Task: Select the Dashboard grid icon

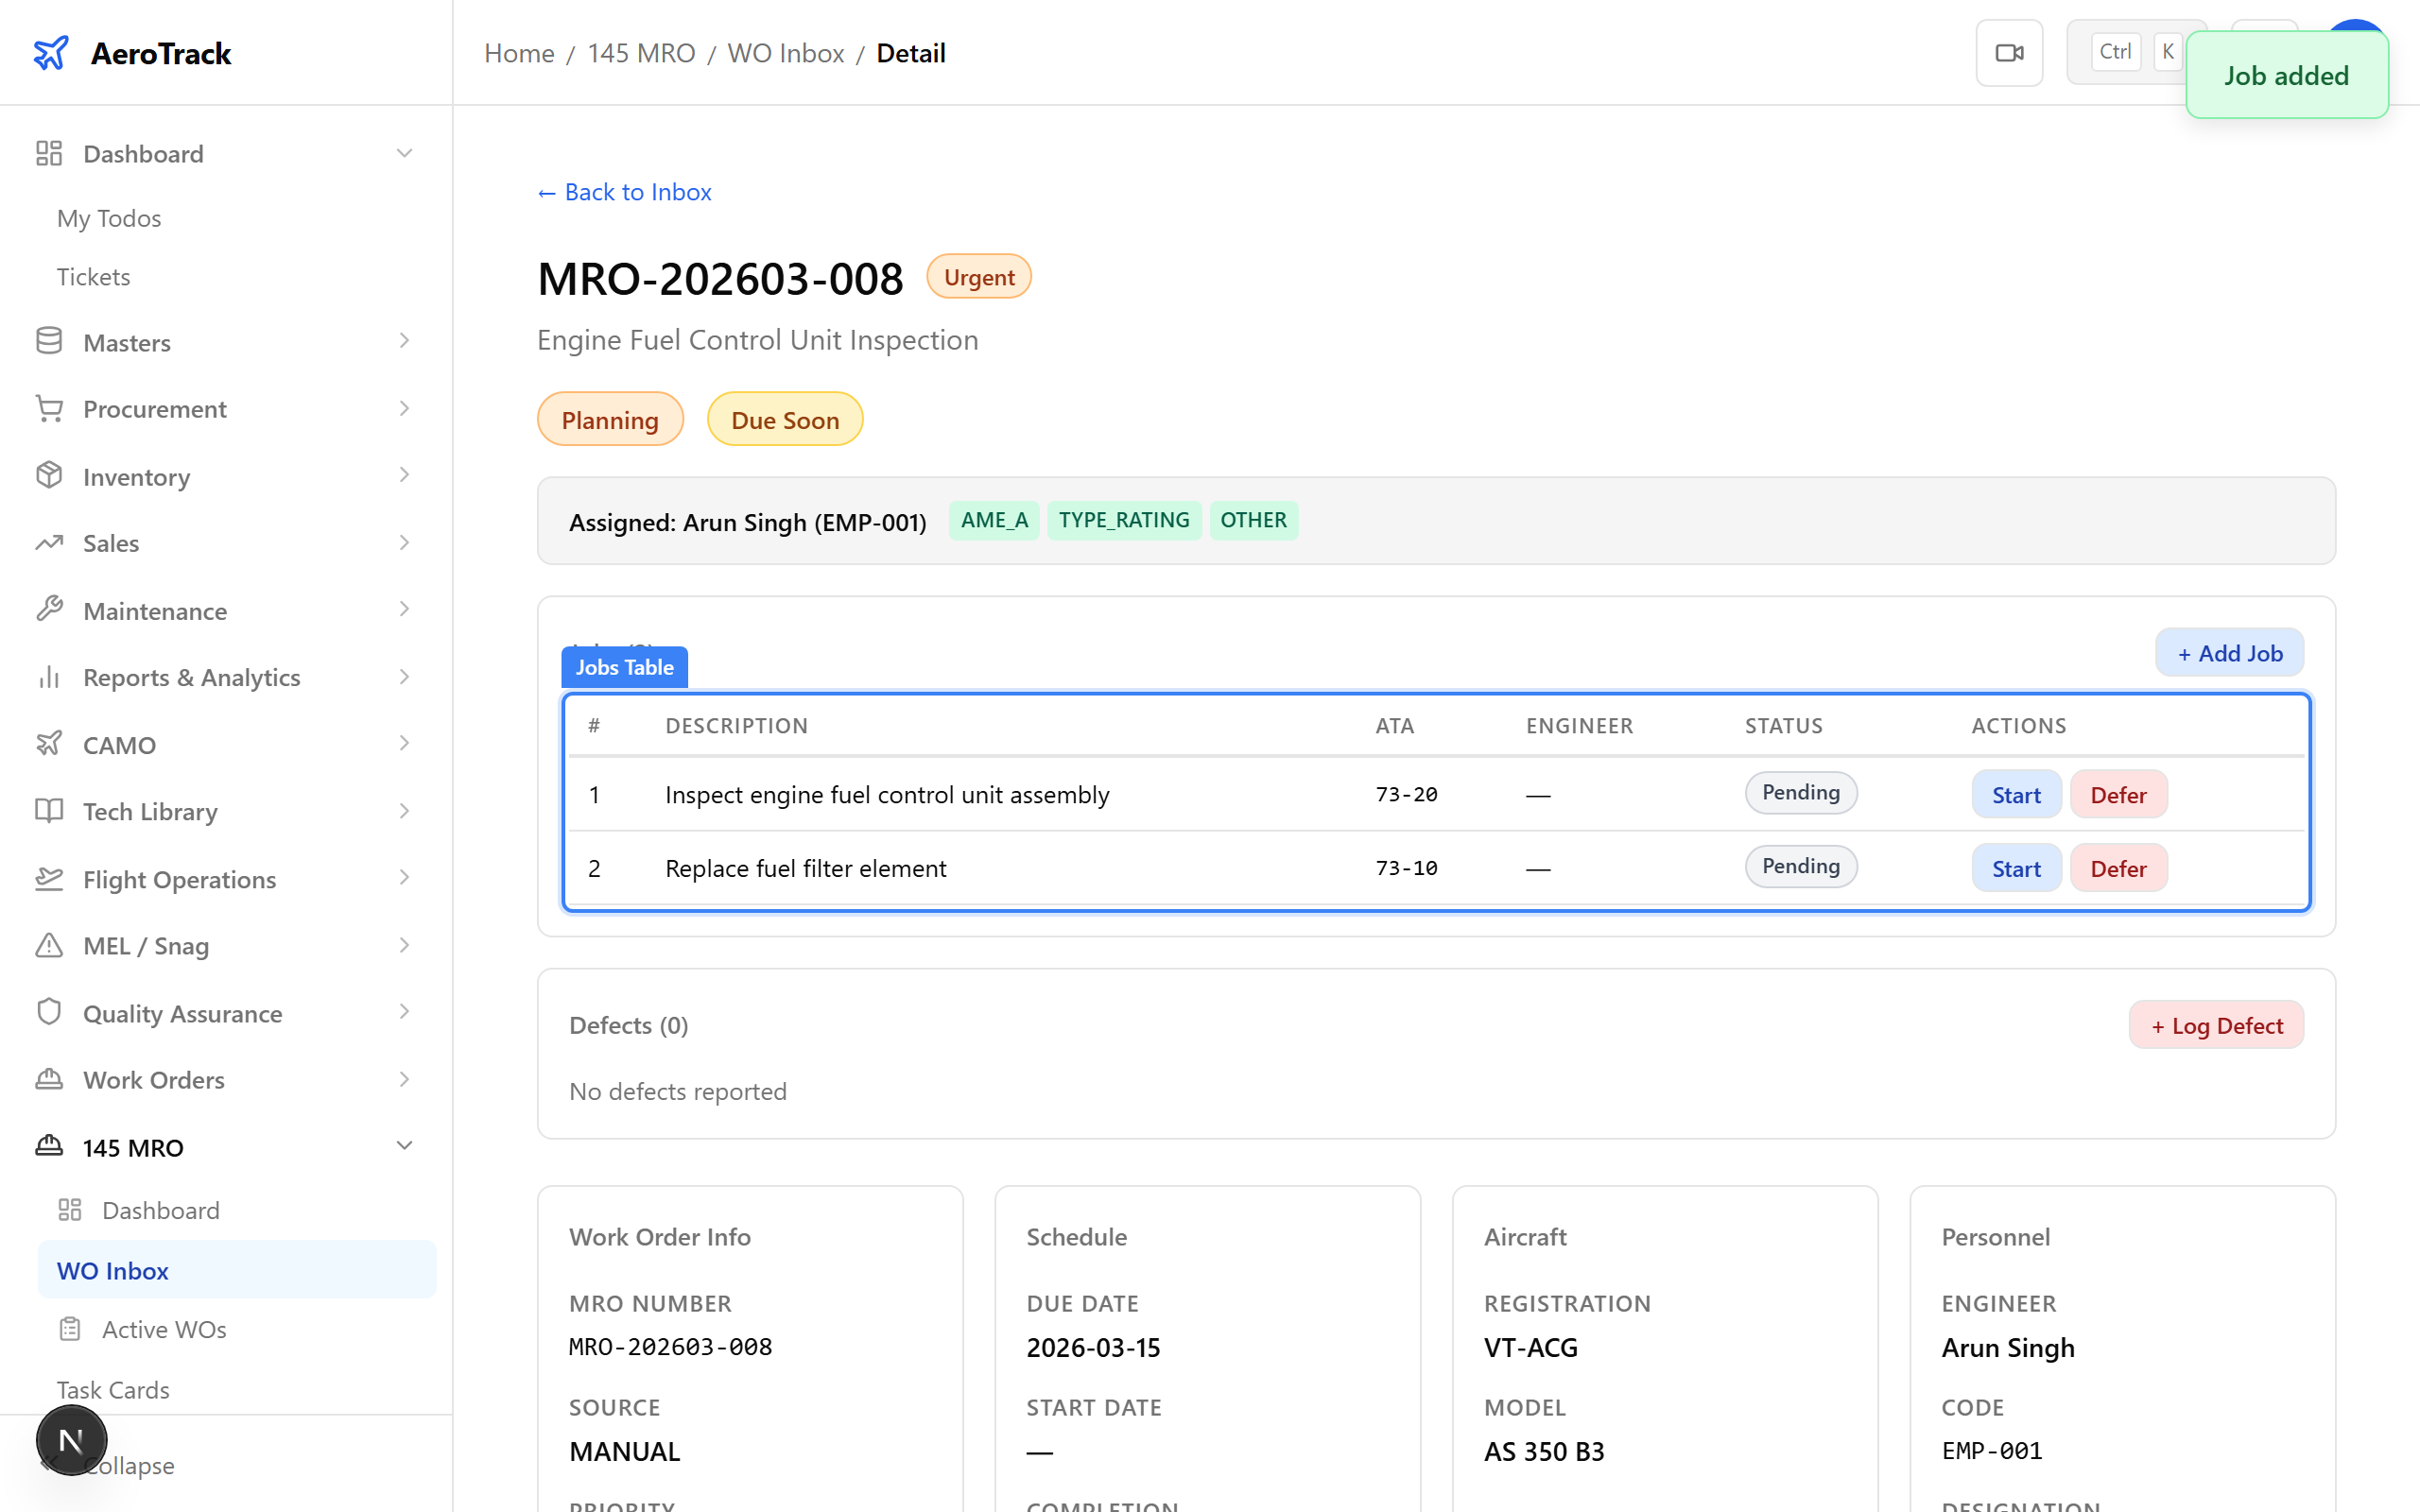Action: [x=49, y=153]
